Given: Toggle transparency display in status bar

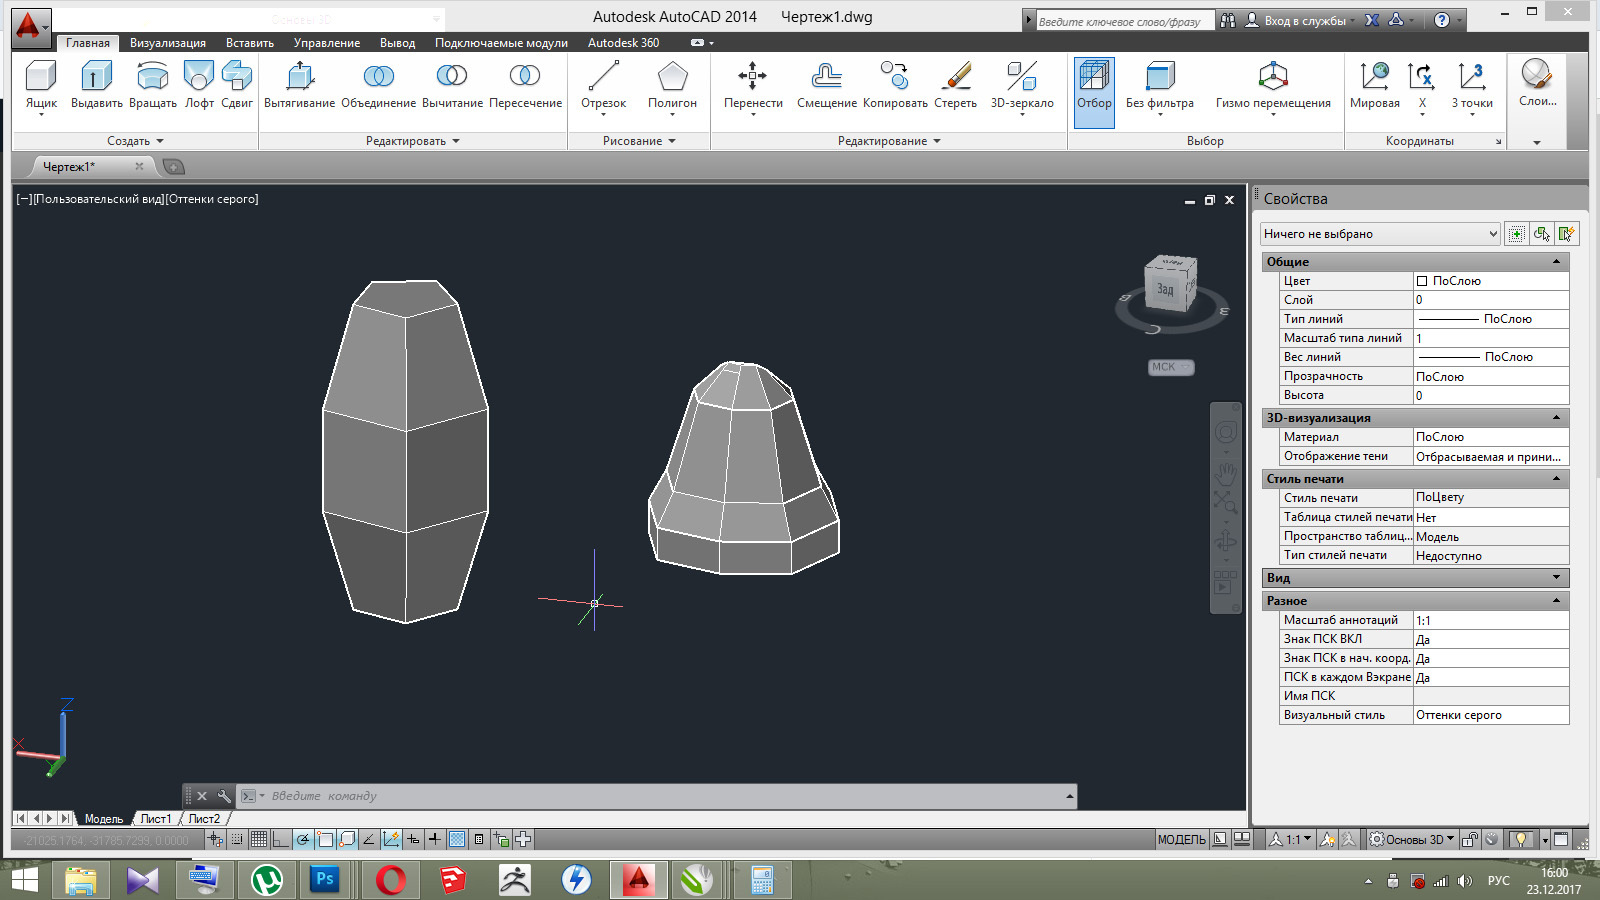Looking at the screenshot, I should click(x=457, y=840).
